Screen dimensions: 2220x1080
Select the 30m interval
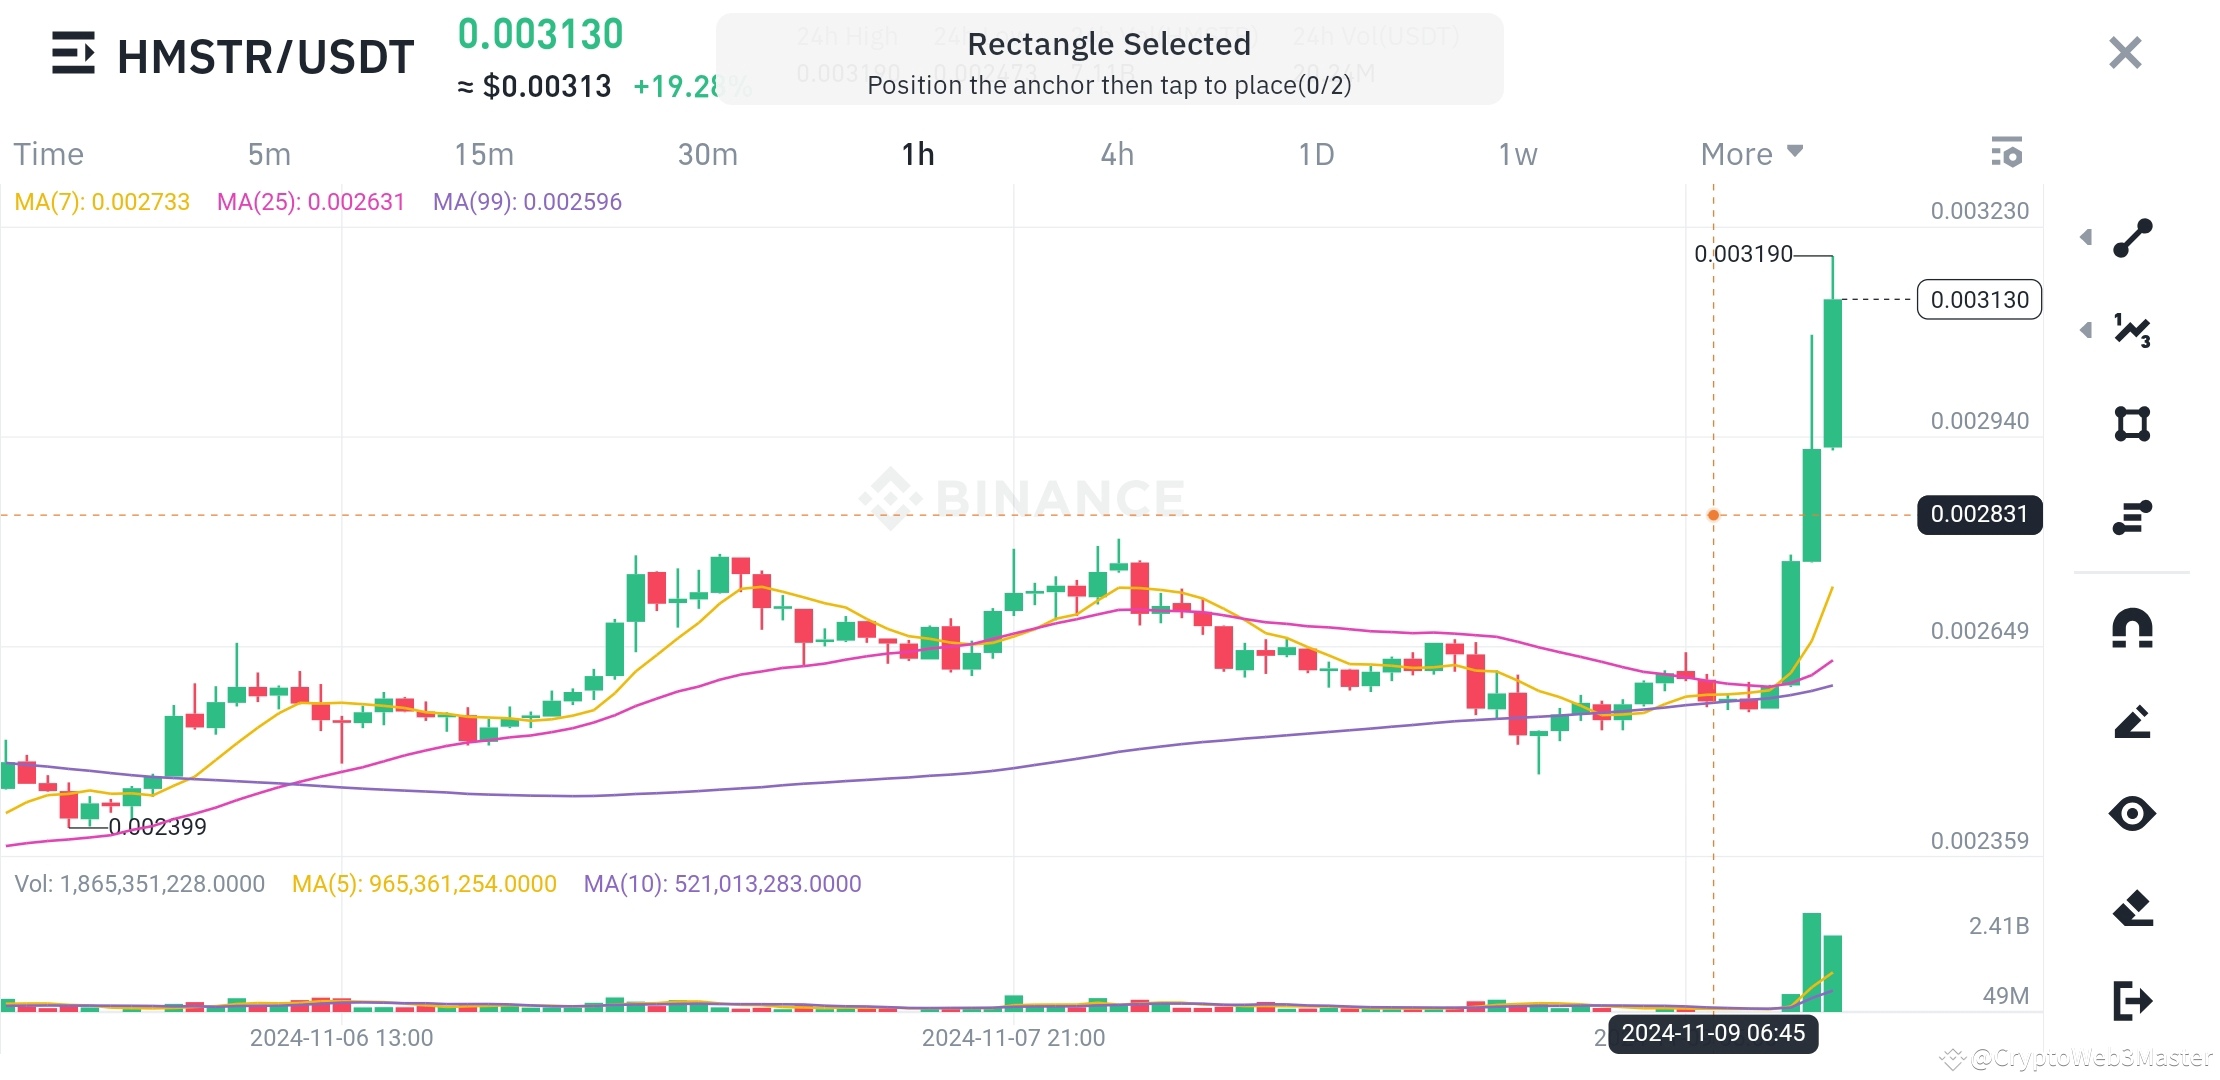click(707, 154)
